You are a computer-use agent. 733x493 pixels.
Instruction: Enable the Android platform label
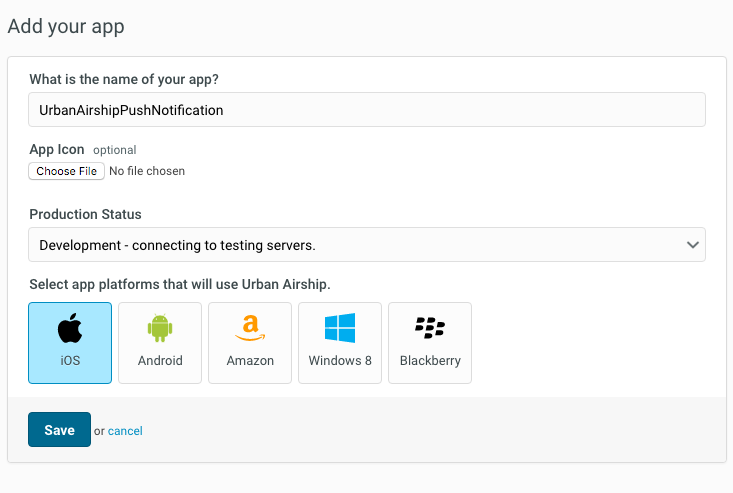point(160,361)
